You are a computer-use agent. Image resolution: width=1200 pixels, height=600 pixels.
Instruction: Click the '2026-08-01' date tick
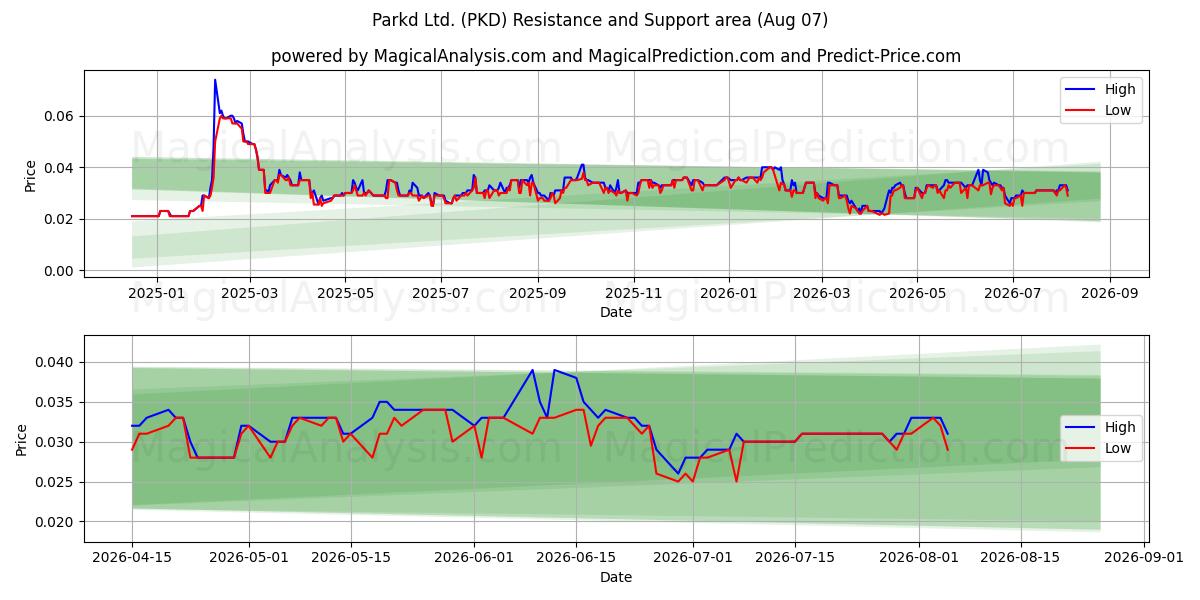coord(919,559)
